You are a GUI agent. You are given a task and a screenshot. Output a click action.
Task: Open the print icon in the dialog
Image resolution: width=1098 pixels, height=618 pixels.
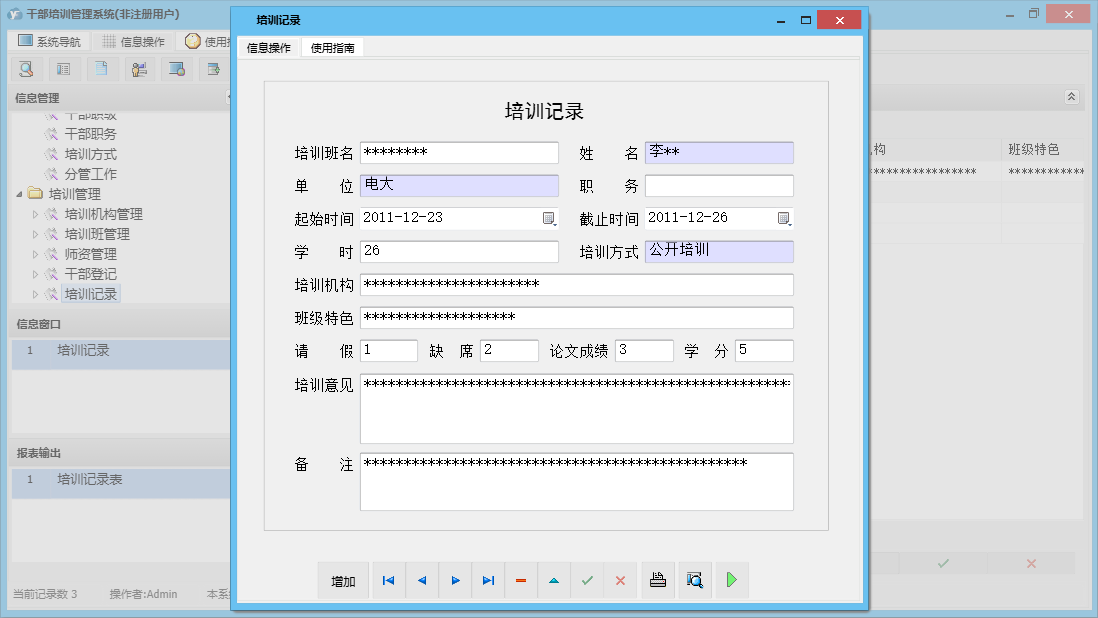click(657, 580)
